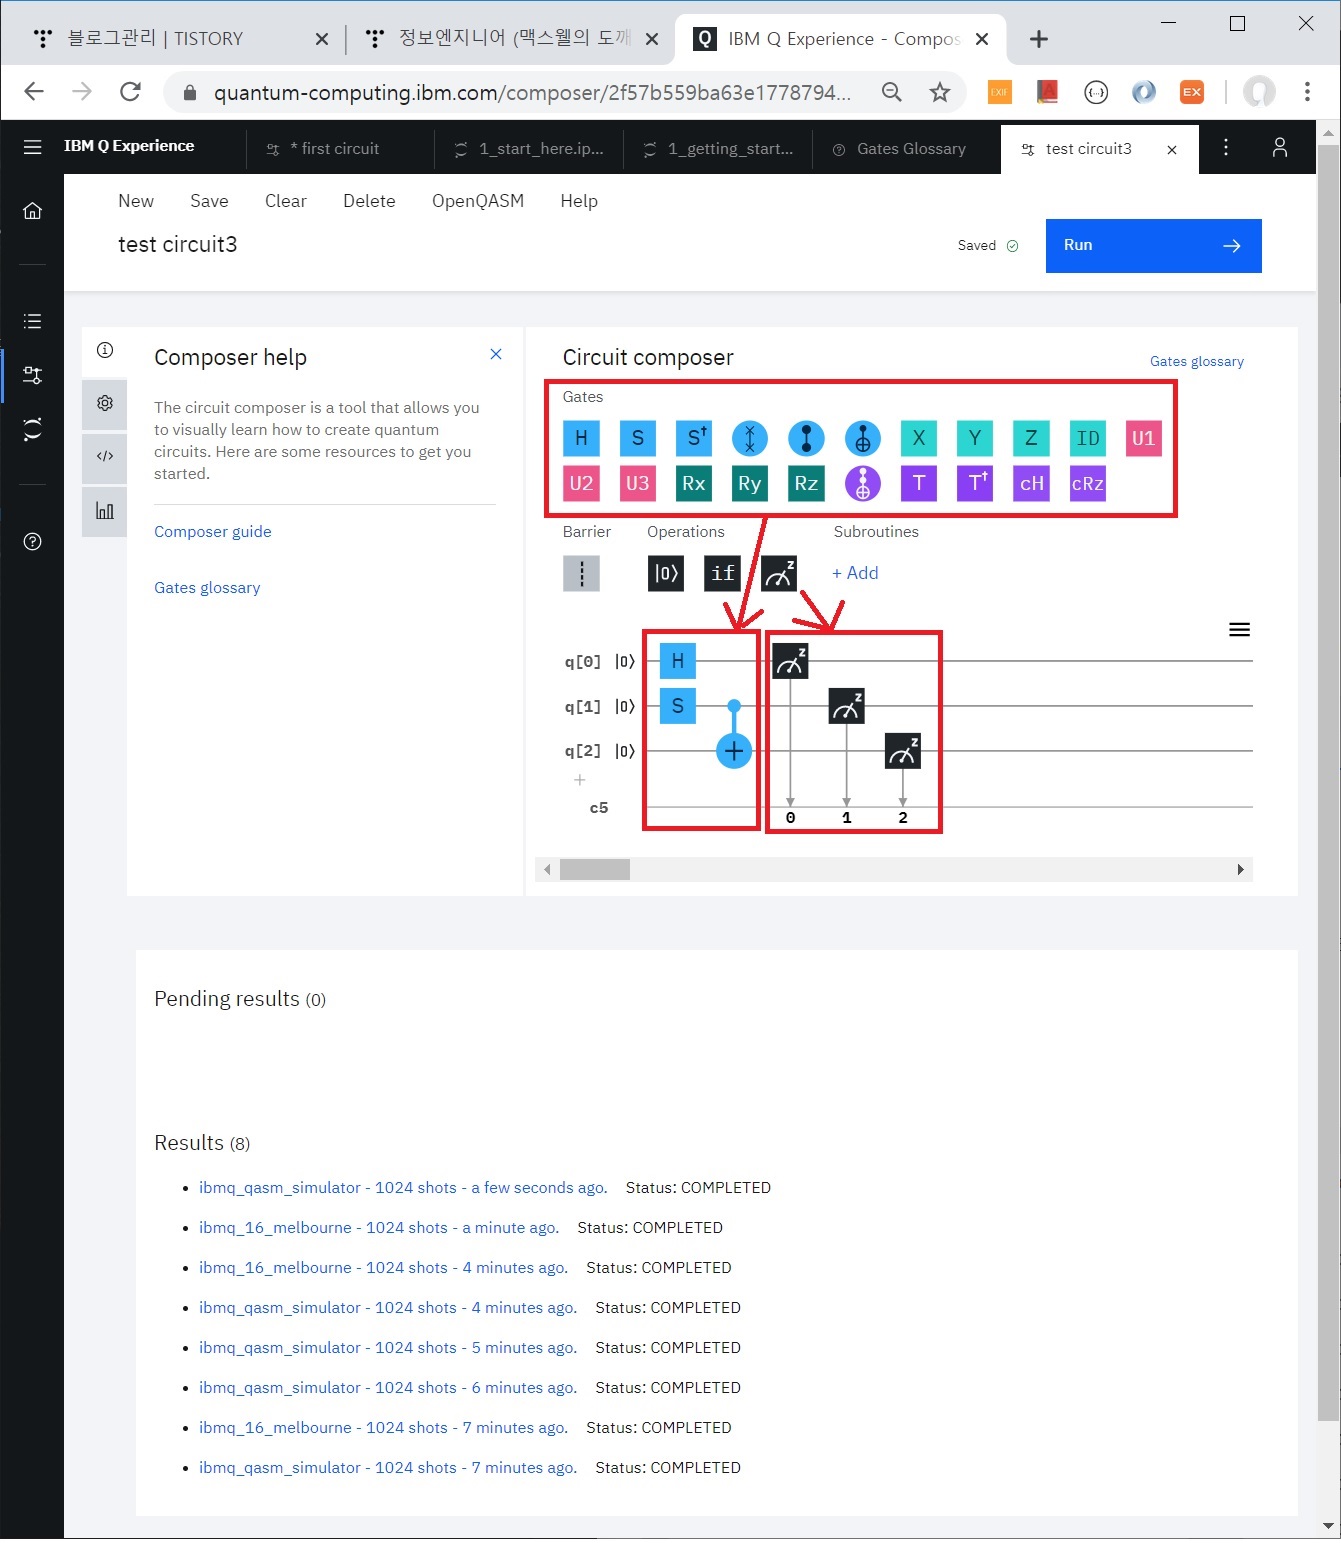Viewport: 1341px width, 1543px height.
Task: Select the T-dagger gate
Action: pyautogui.click(x=975, y=484)
